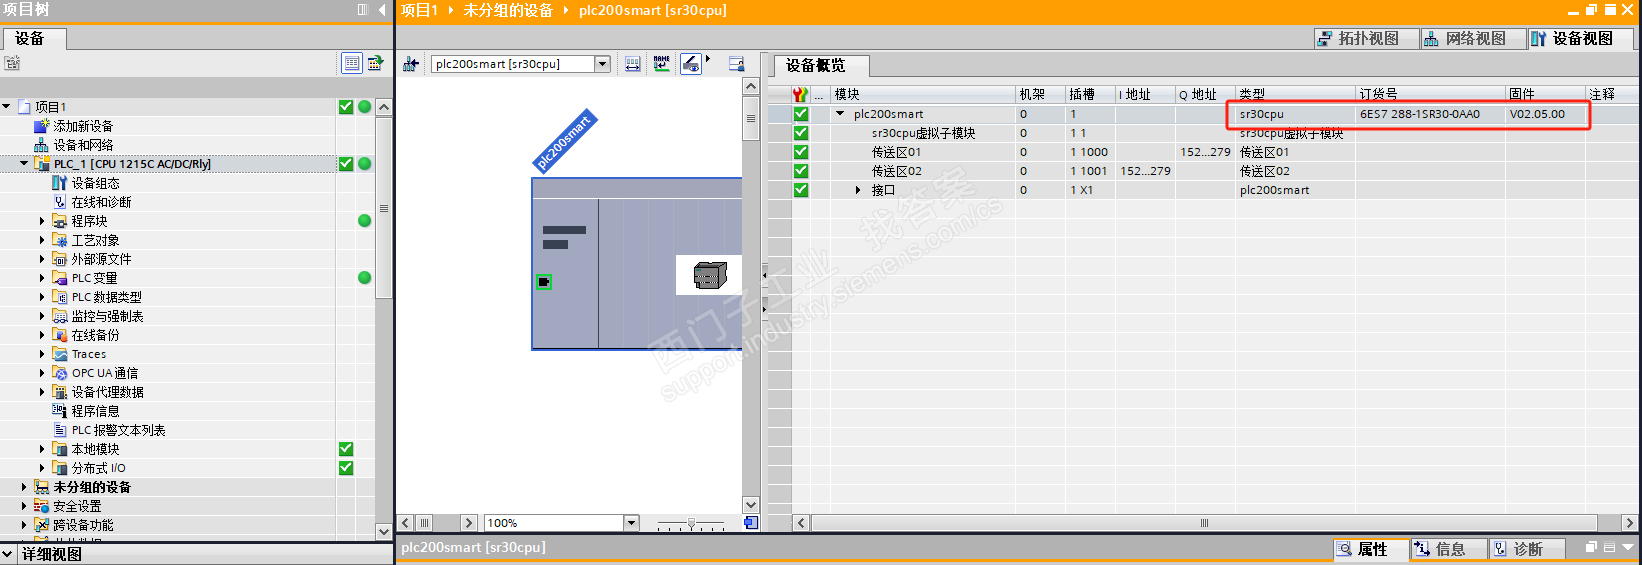Screen dimensions: 1642x565
Task: Click device view side-panel toggle icon
Action: click(x=737, y=64)
